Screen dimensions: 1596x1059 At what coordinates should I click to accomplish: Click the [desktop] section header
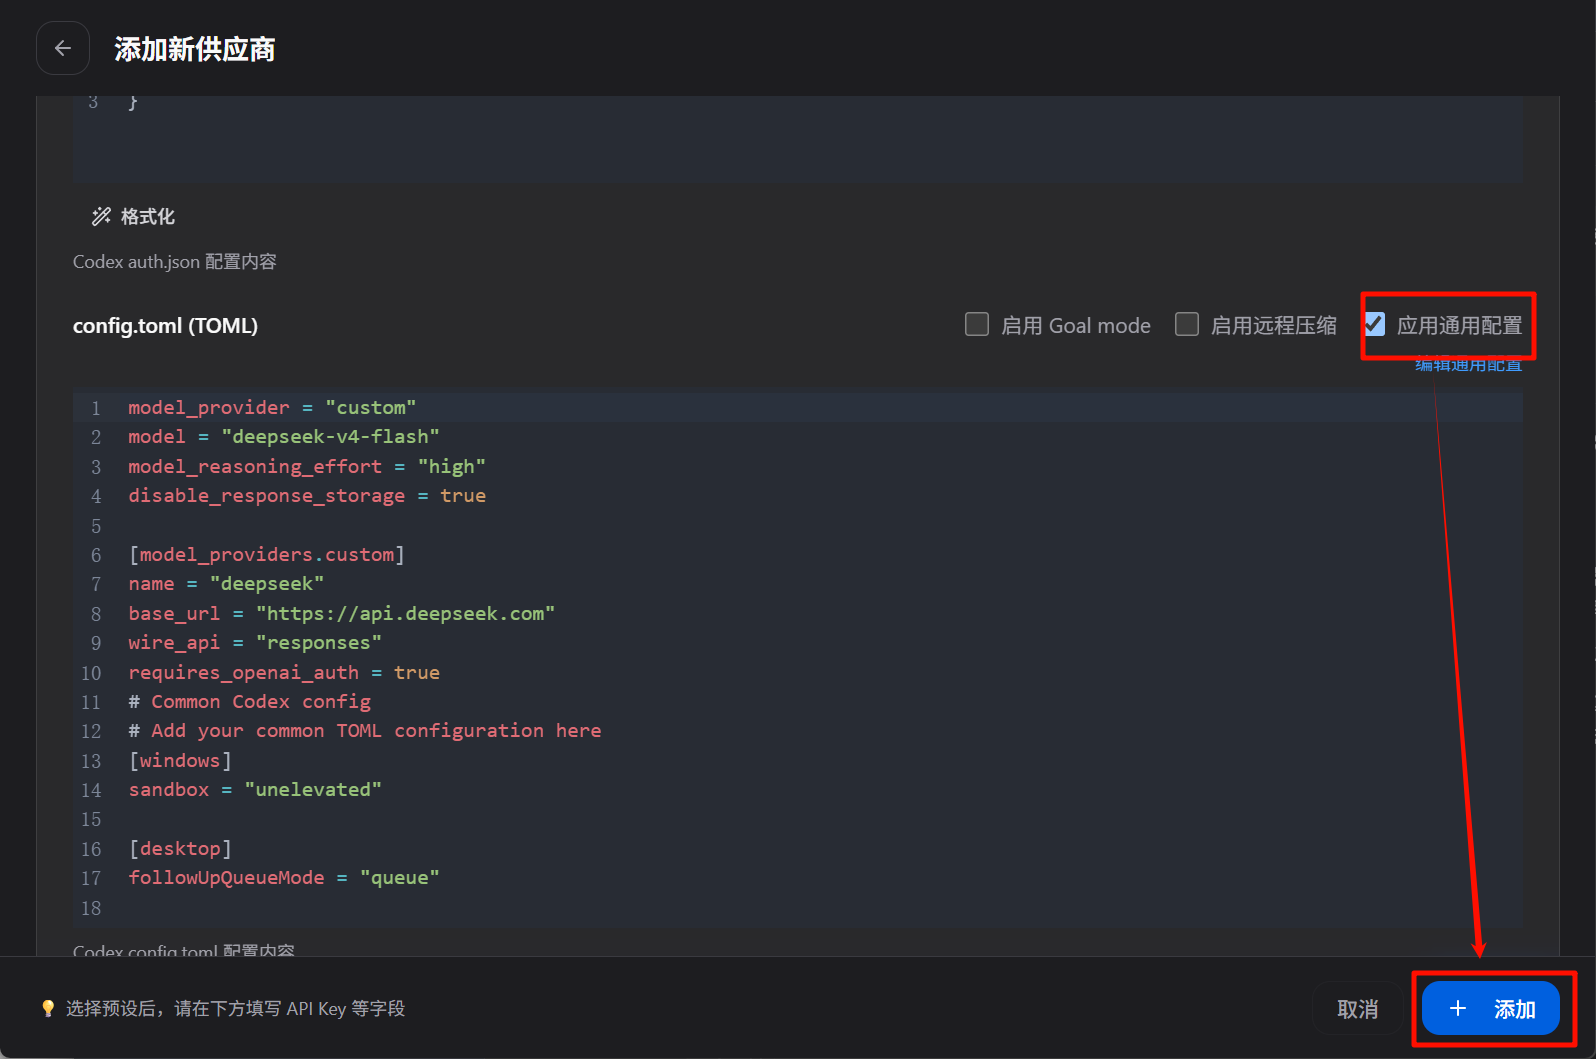180,848
